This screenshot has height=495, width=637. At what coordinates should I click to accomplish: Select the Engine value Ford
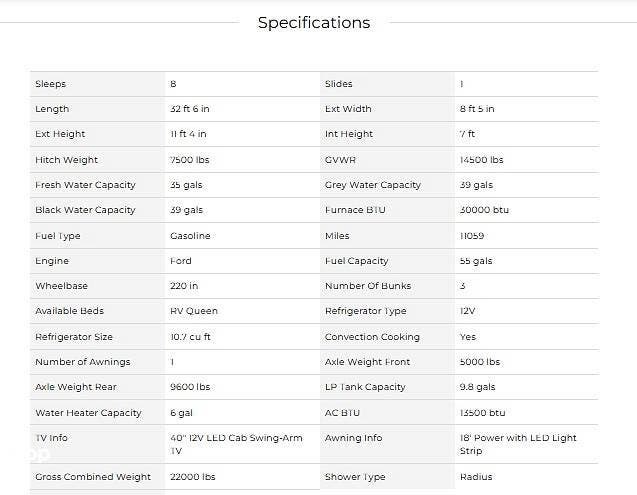181,261
